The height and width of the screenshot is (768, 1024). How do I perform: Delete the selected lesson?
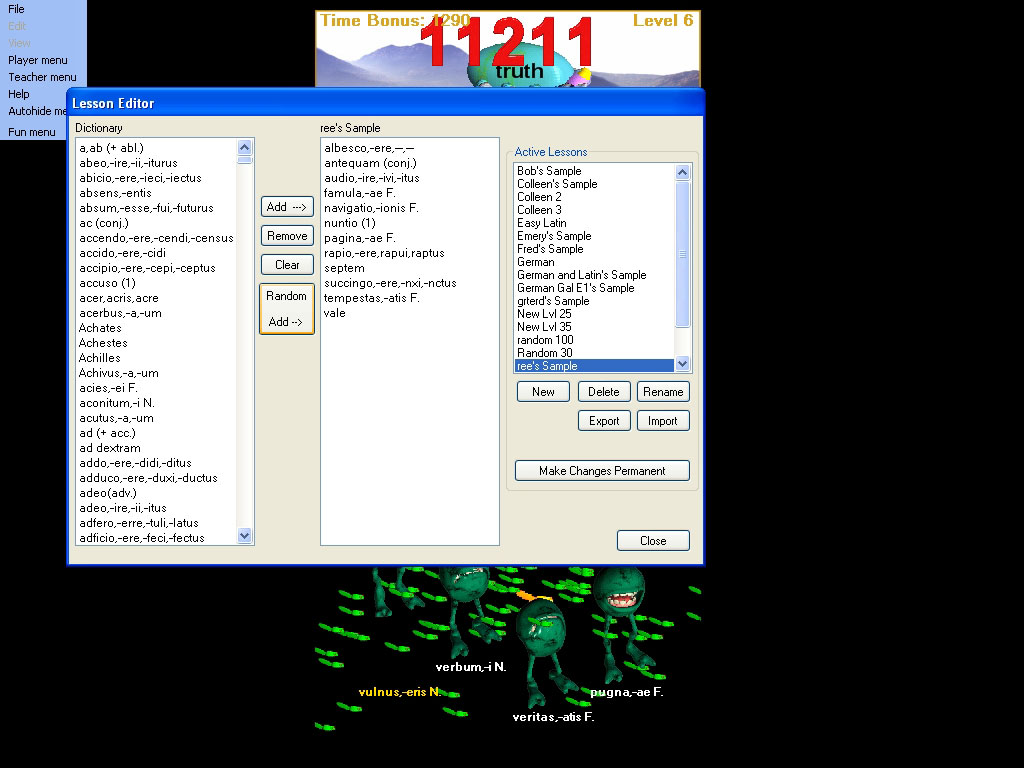[604, 391]
